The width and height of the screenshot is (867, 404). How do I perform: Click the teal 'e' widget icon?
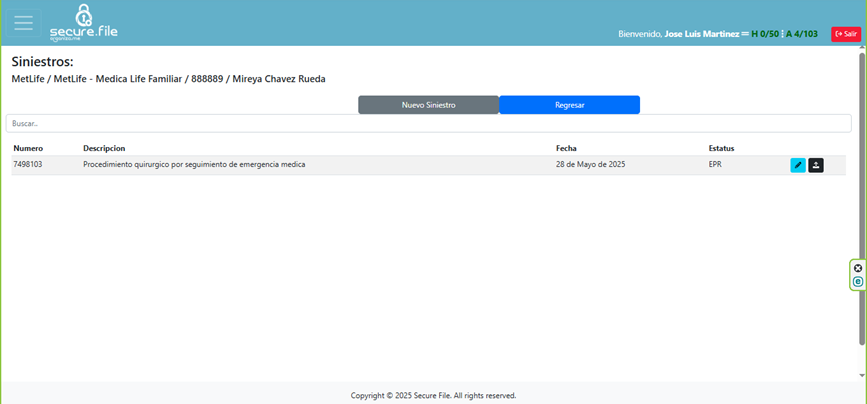point(858,282)
